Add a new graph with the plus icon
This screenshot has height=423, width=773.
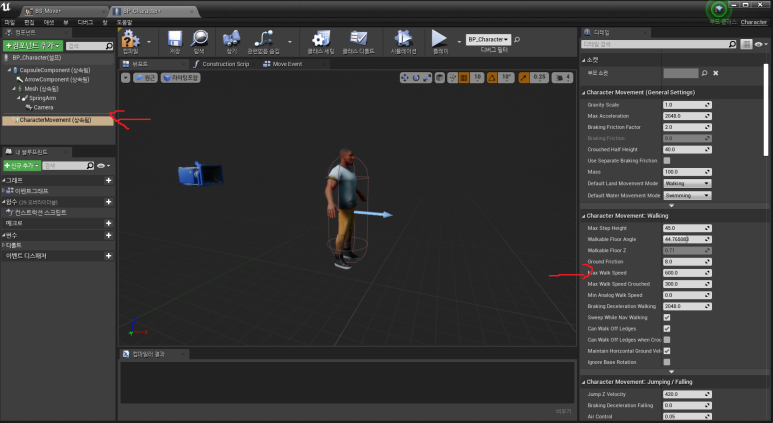coord(108,180)
